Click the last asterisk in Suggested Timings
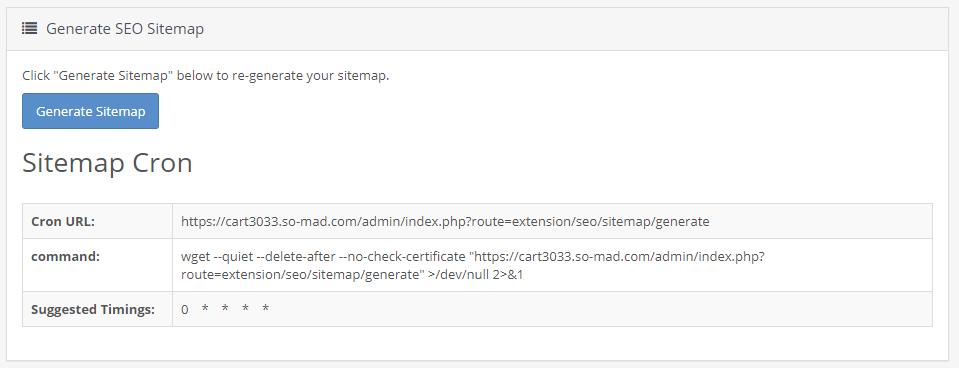 265,308
